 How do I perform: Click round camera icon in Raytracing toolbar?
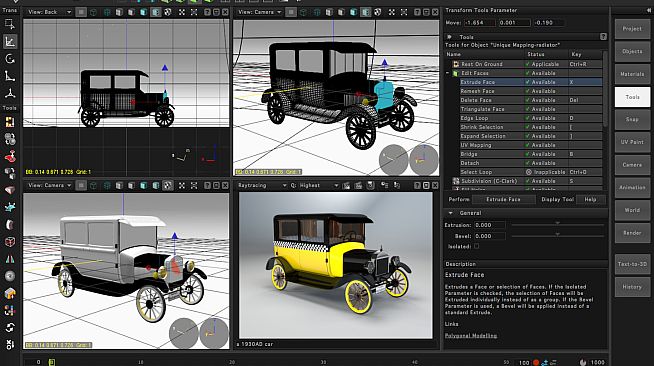tap(370, 185)
